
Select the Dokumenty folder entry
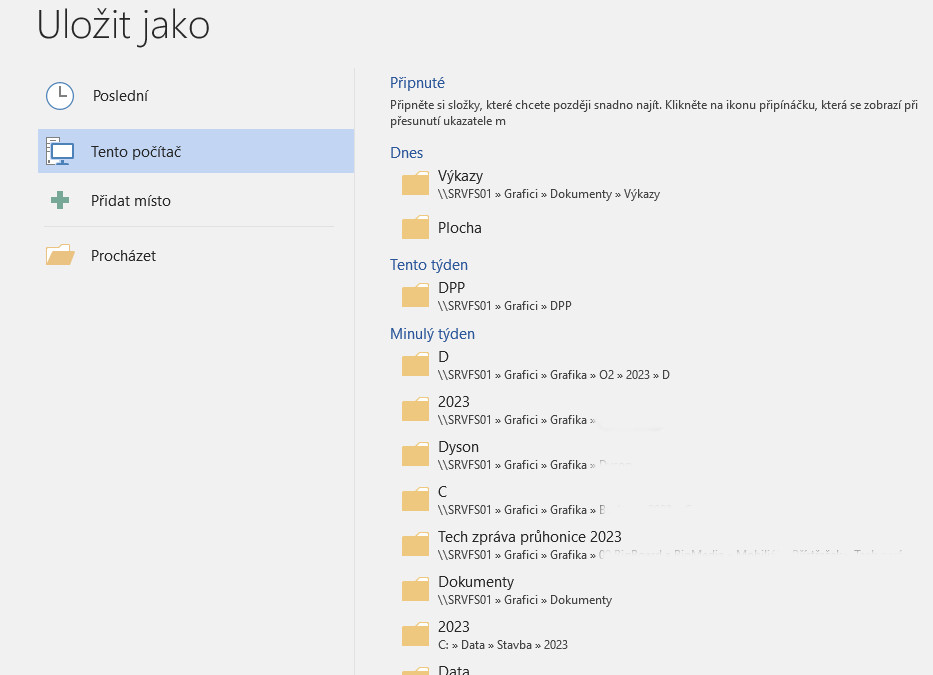pos(476,582)
